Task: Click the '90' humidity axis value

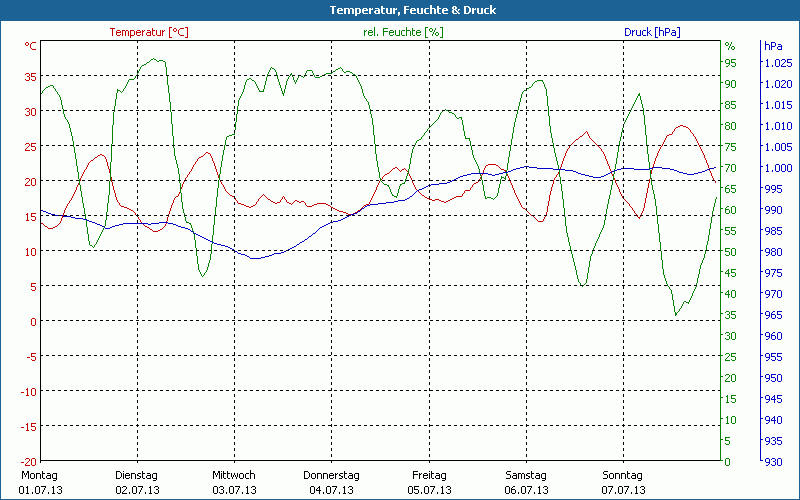Action: tap(731, 84)
